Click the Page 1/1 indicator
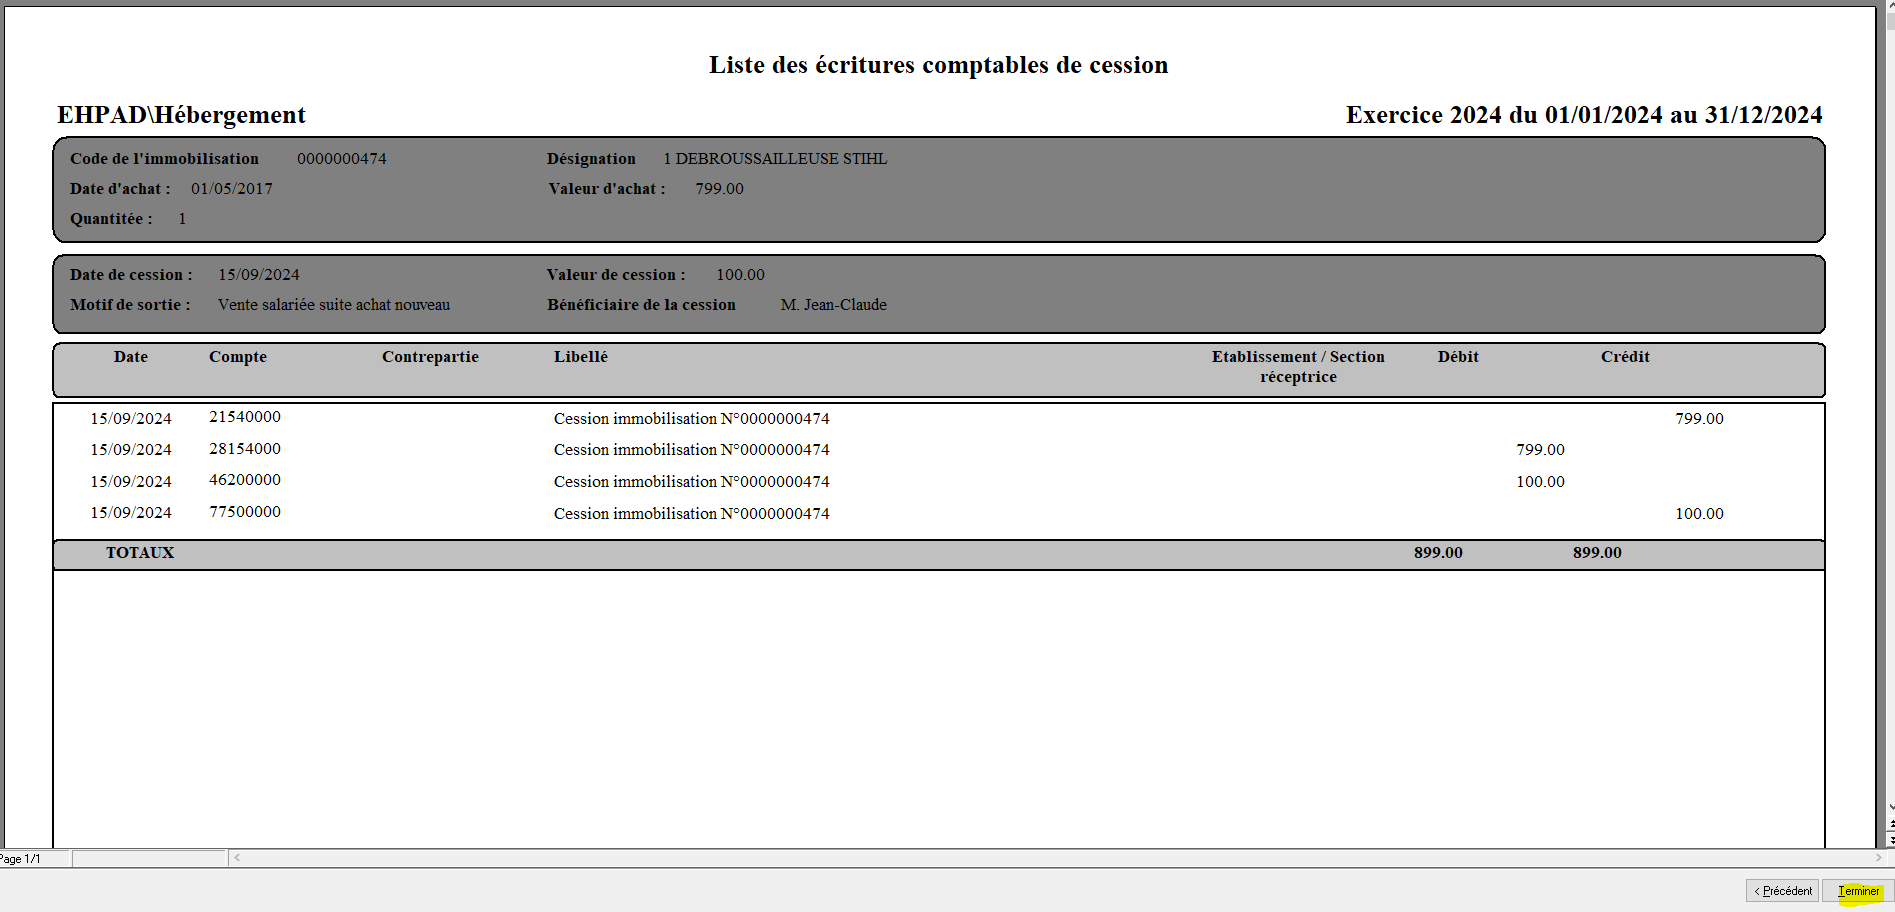Image resolution: width=1895 pixels, height=912 pixels. coord(22,859)
